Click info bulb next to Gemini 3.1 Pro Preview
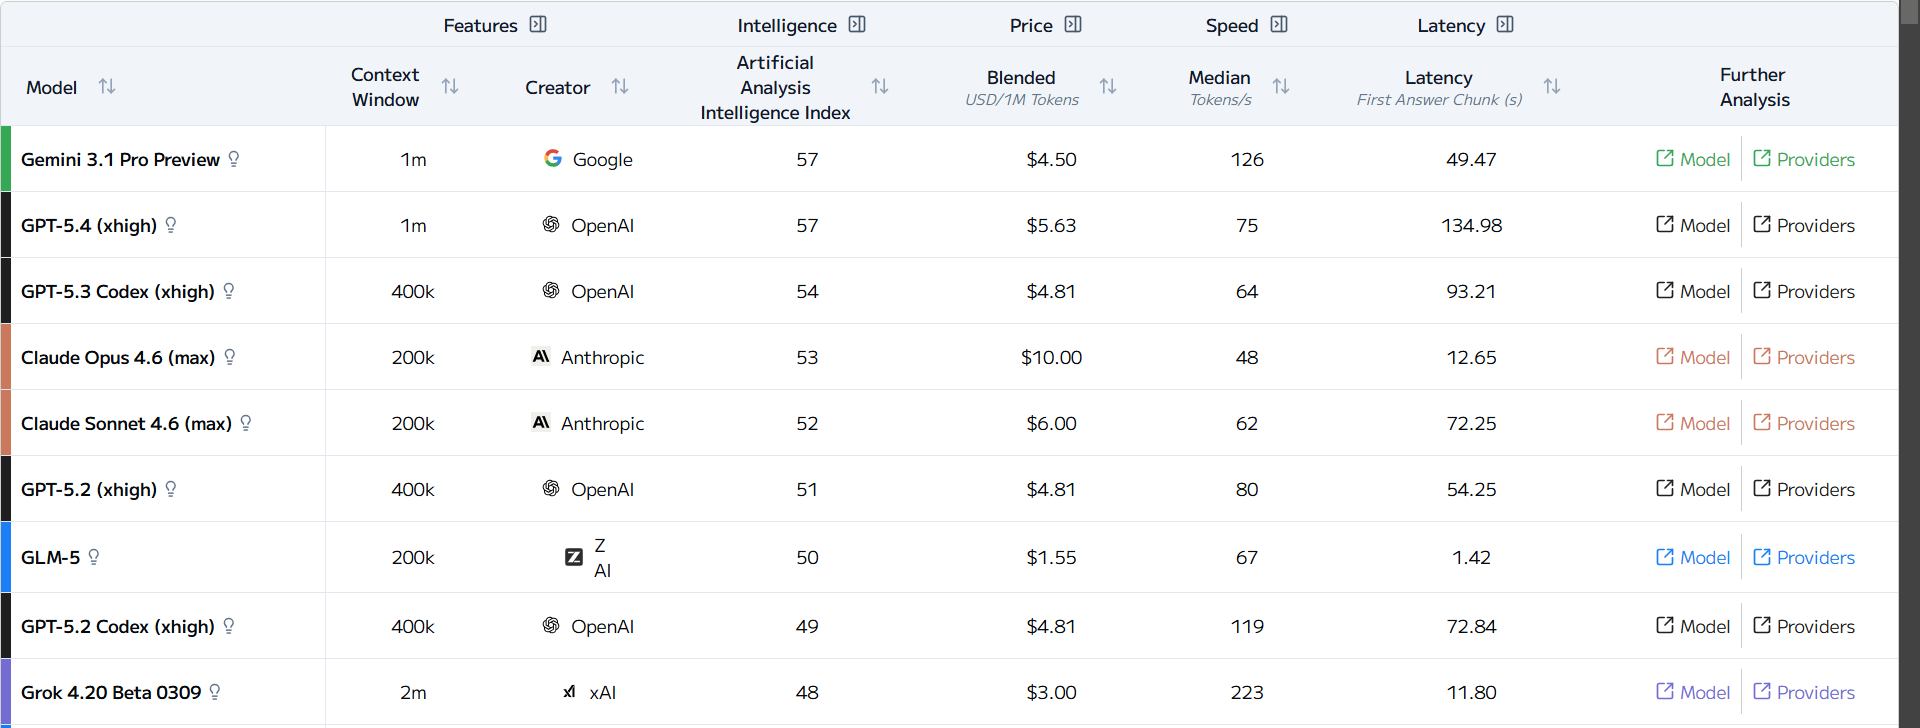Viewport: 1920px width, 728px height. (x=234, y=159)
